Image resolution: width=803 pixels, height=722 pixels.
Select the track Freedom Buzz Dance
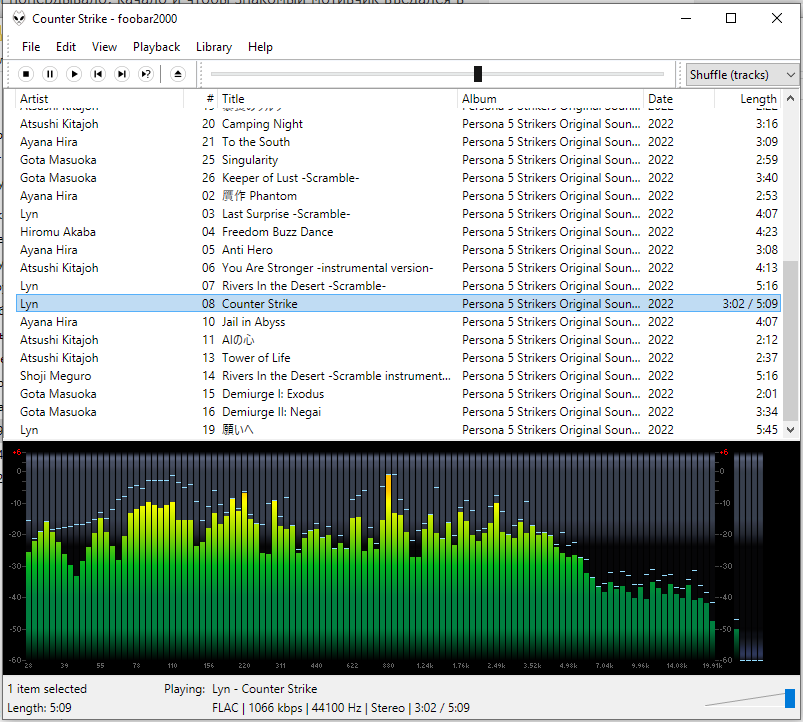(398, 232)
